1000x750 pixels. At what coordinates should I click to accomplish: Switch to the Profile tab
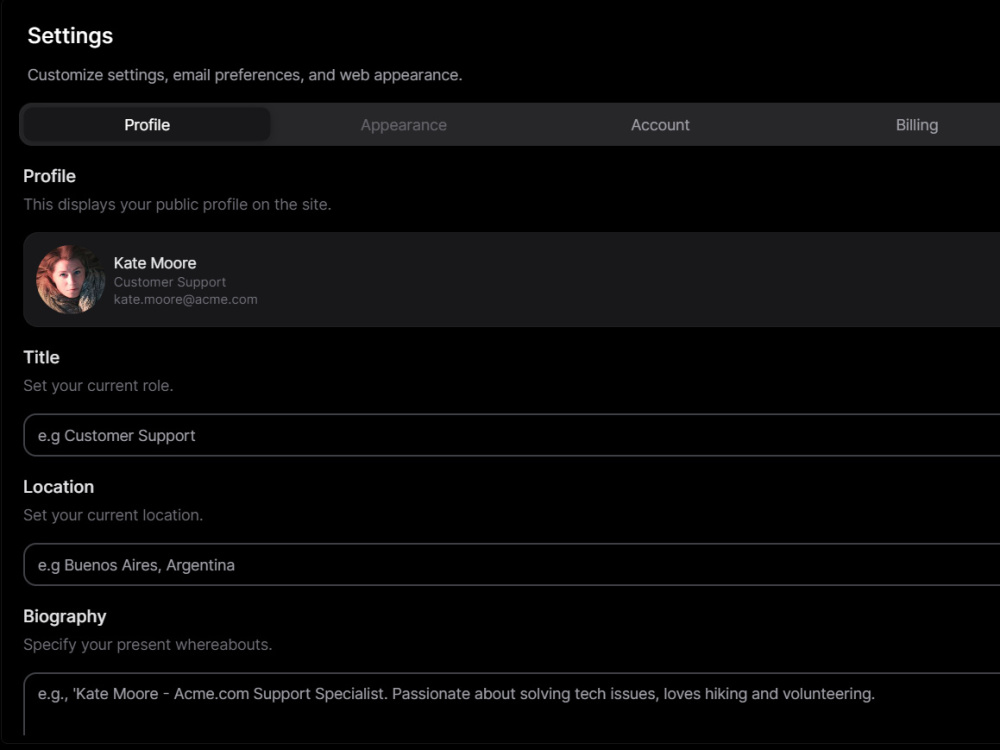coord(147,125)
